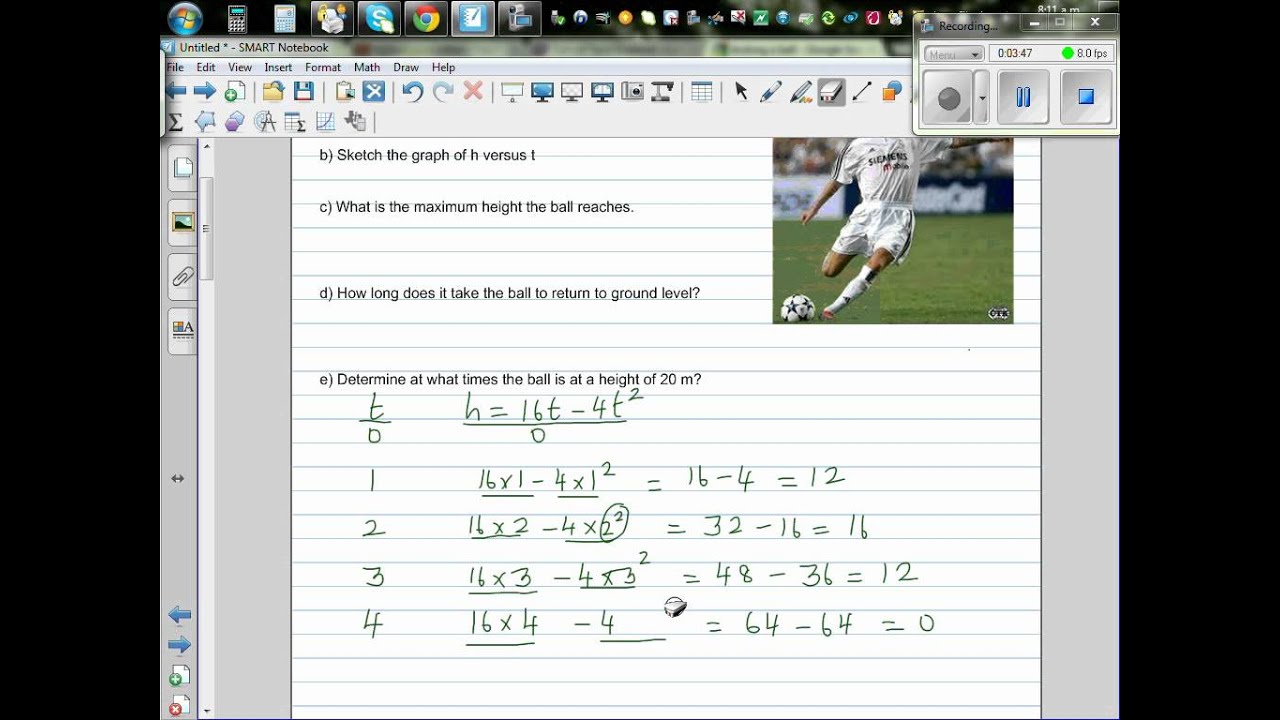The width and height of the screenshot is (1280, 720).
Task: Insert a table from the toolbar
Action: pos(701,92)
